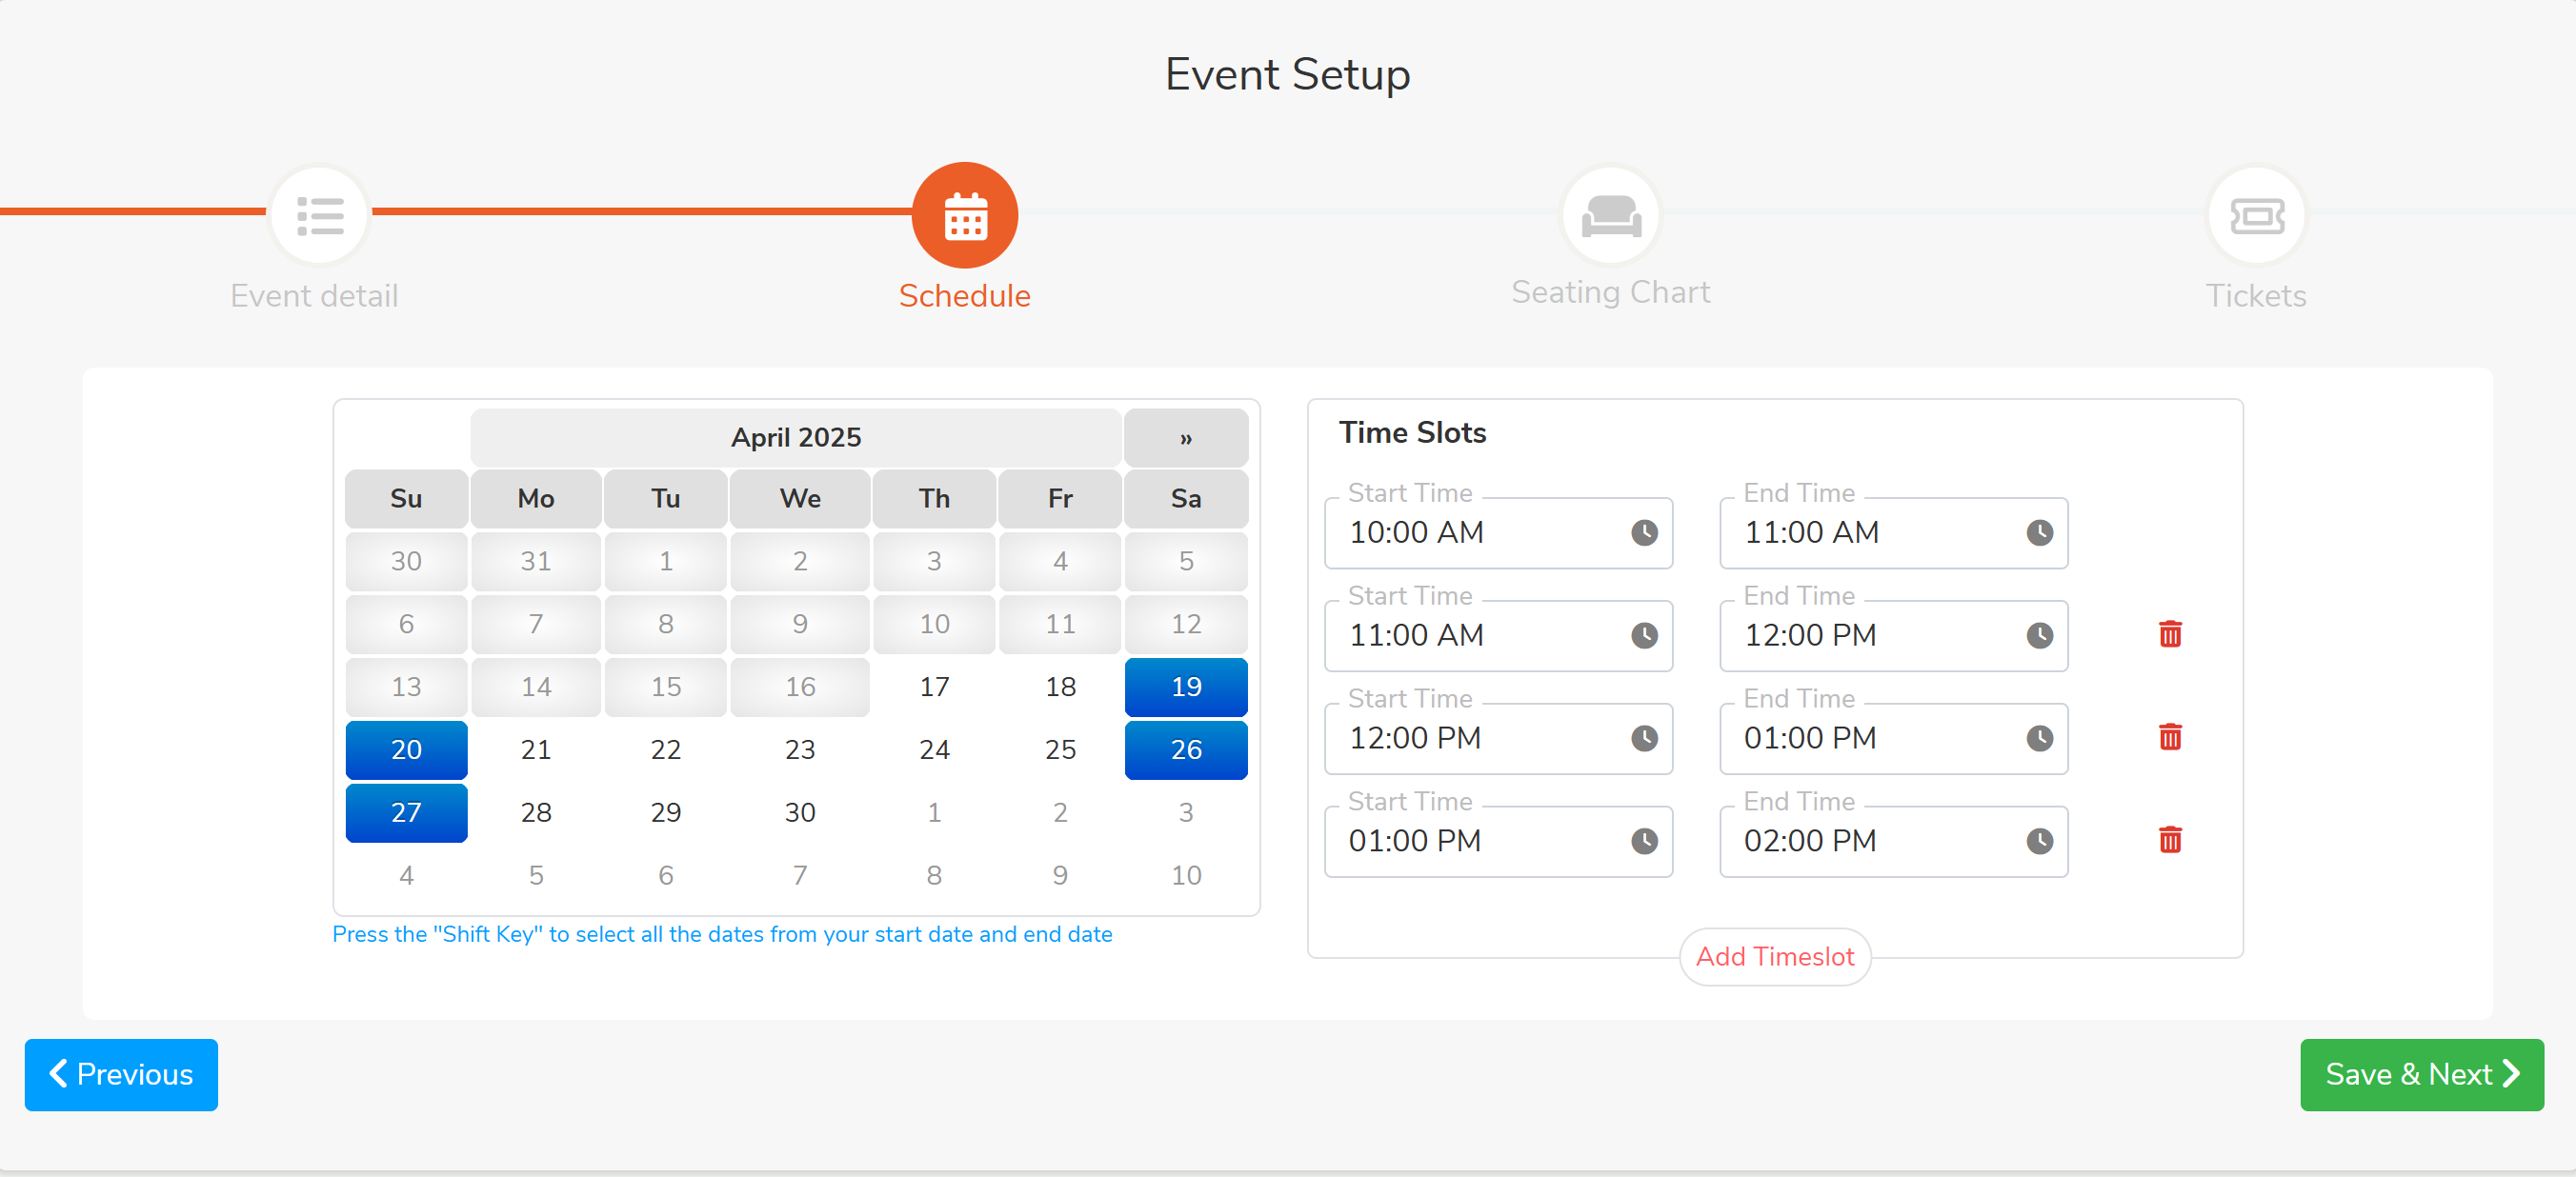2576x1177 pixels.
Task: Delete the 11:00 AM timeslot row
Action: pyautogui.click(x=2169, y=634)
